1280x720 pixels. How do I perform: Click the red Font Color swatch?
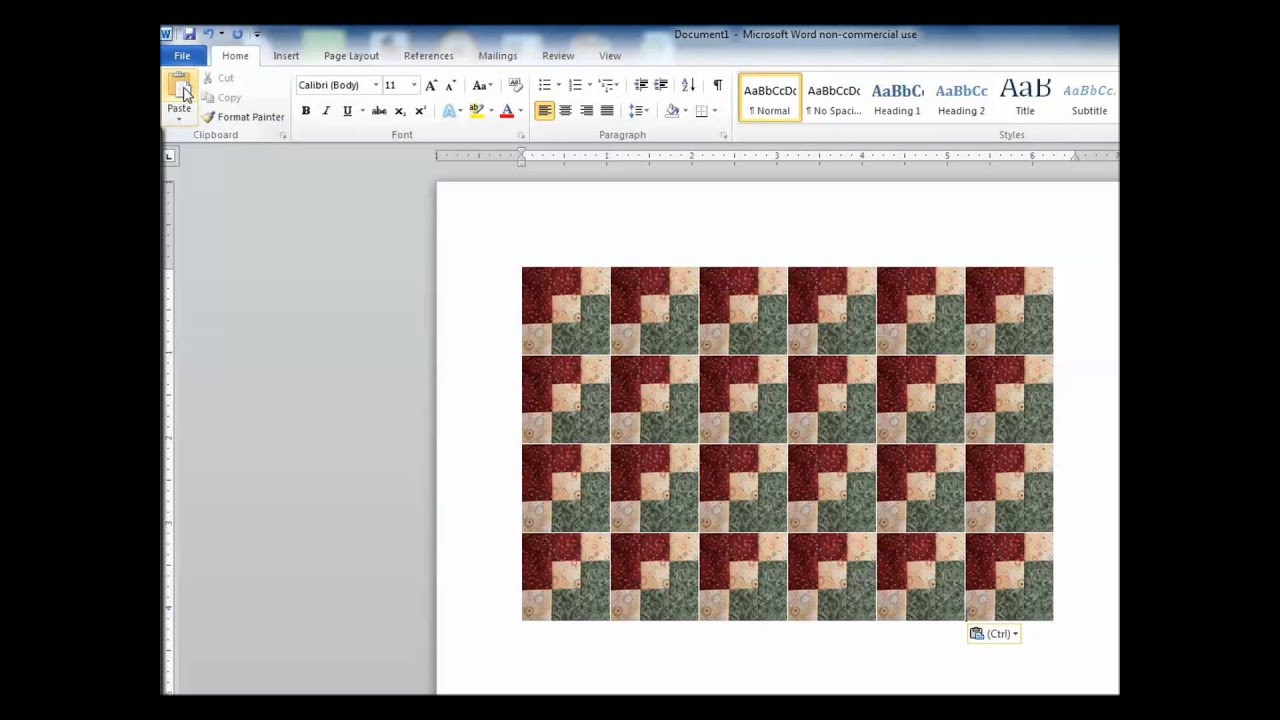coord(507,111)
